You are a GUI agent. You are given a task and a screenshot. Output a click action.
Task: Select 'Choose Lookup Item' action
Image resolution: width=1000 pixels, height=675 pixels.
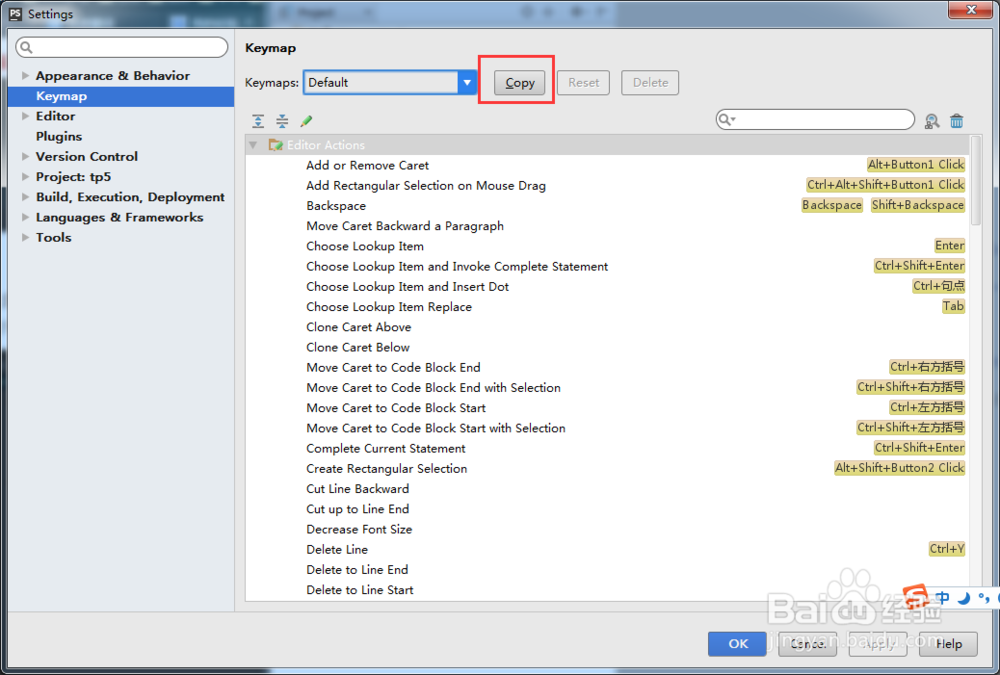point(365,246)
